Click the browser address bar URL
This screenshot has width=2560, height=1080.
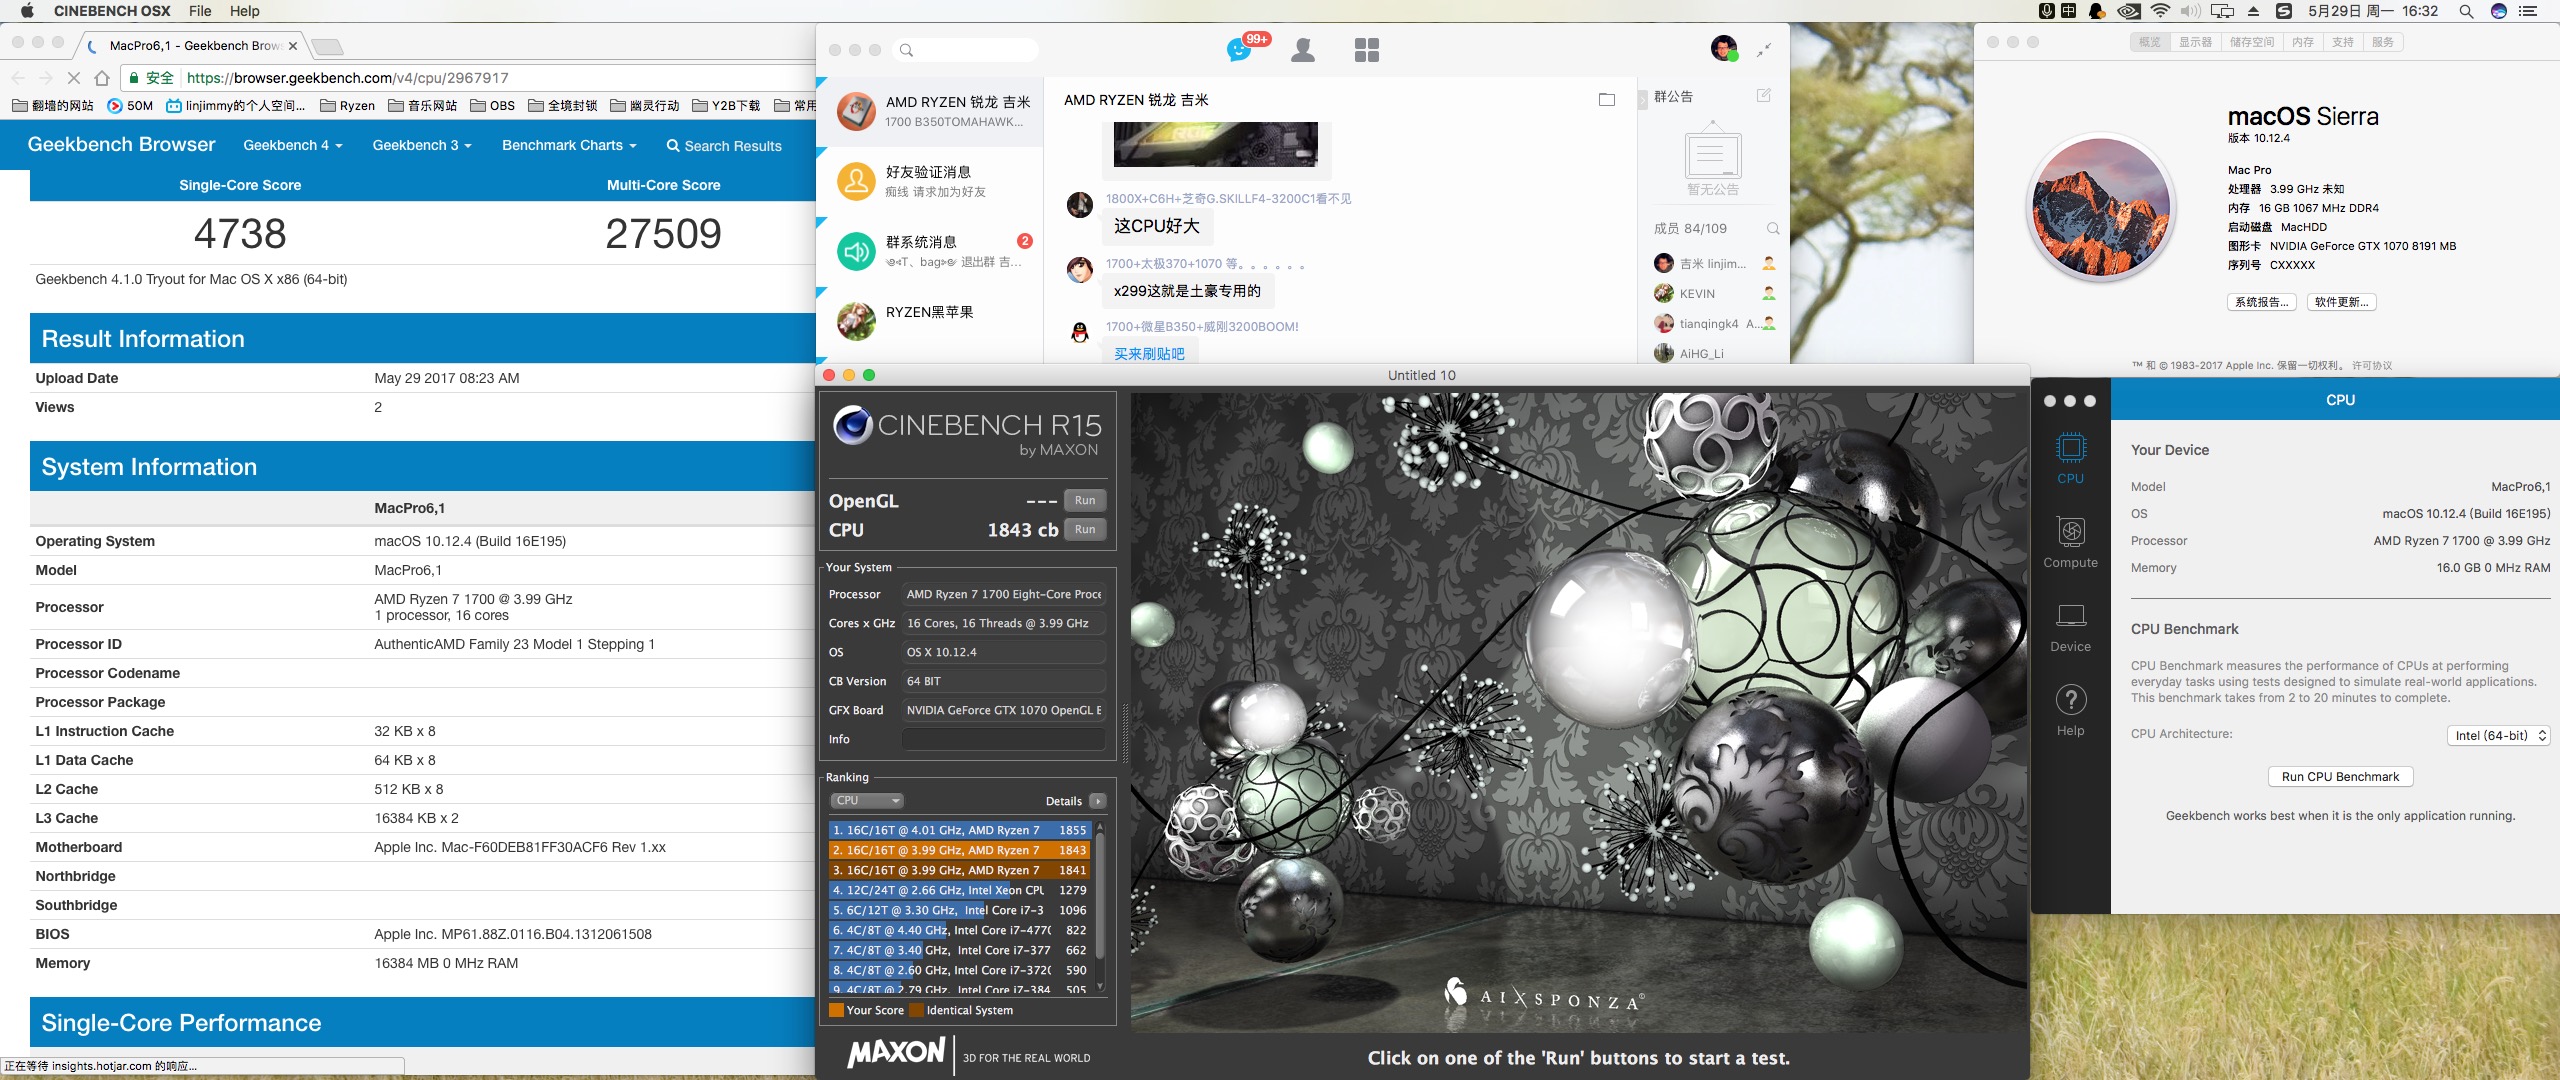(x=348, y=78)
